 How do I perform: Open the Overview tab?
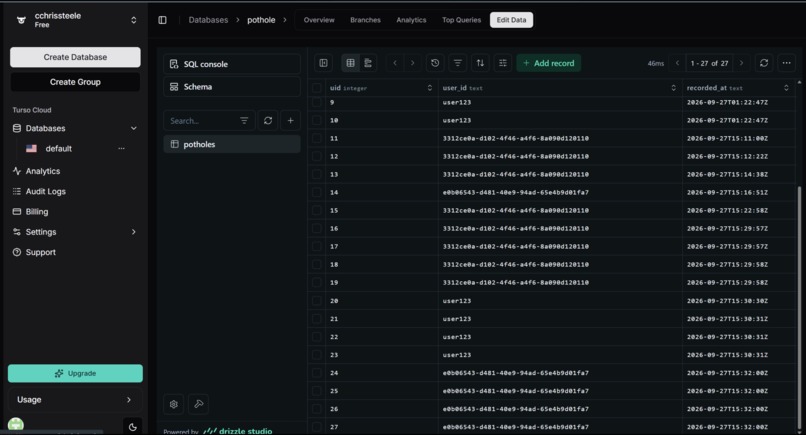click(319, 20)
